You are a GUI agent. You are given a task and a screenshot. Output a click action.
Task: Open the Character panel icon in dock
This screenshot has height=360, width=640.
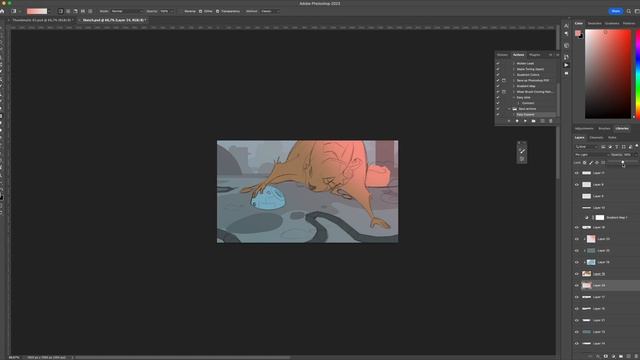click(x=566, y=26)
